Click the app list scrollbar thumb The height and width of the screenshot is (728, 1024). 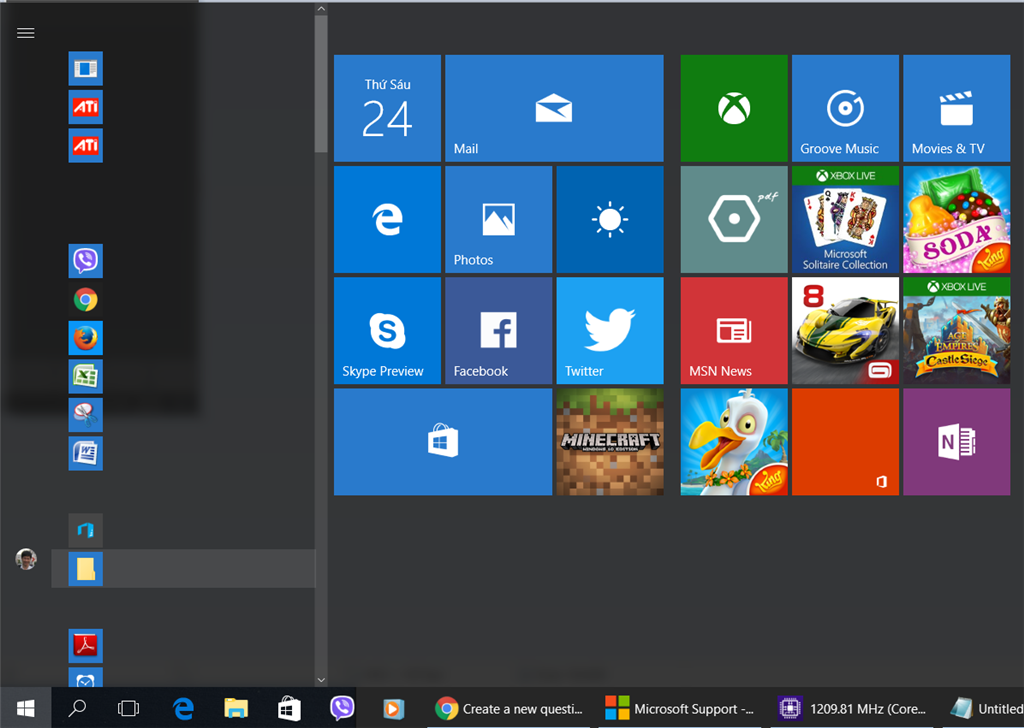321,84
